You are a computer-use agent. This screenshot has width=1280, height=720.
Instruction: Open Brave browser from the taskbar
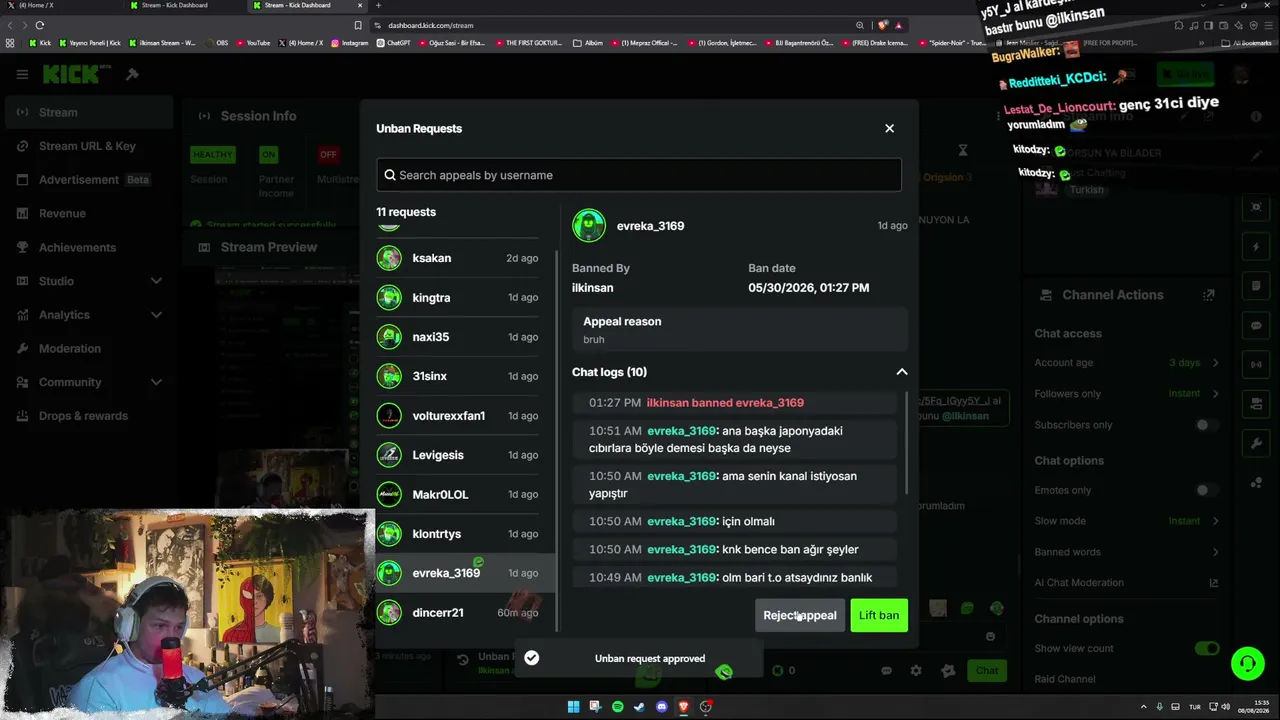click(x=683, y=707)
